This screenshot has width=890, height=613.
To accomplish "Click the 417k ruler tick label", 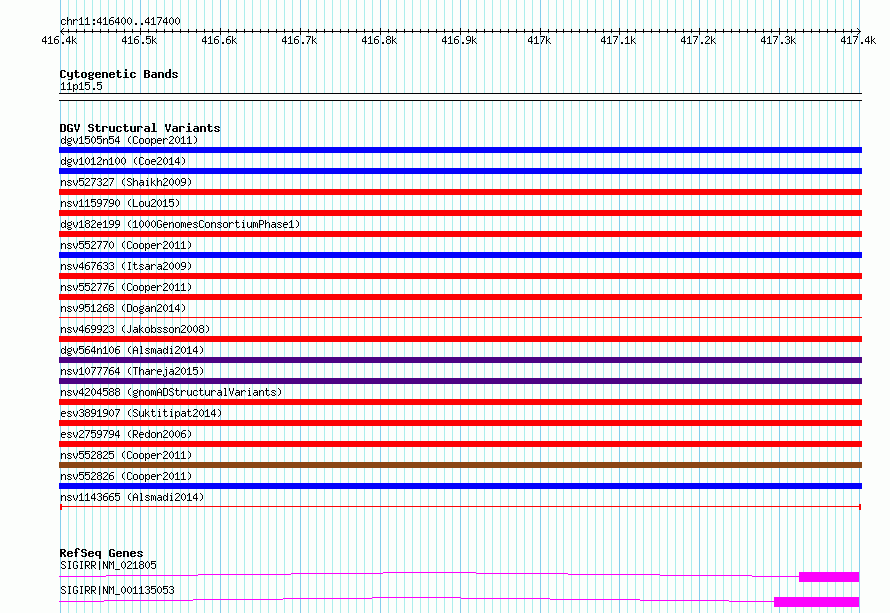I will point(539,40).
